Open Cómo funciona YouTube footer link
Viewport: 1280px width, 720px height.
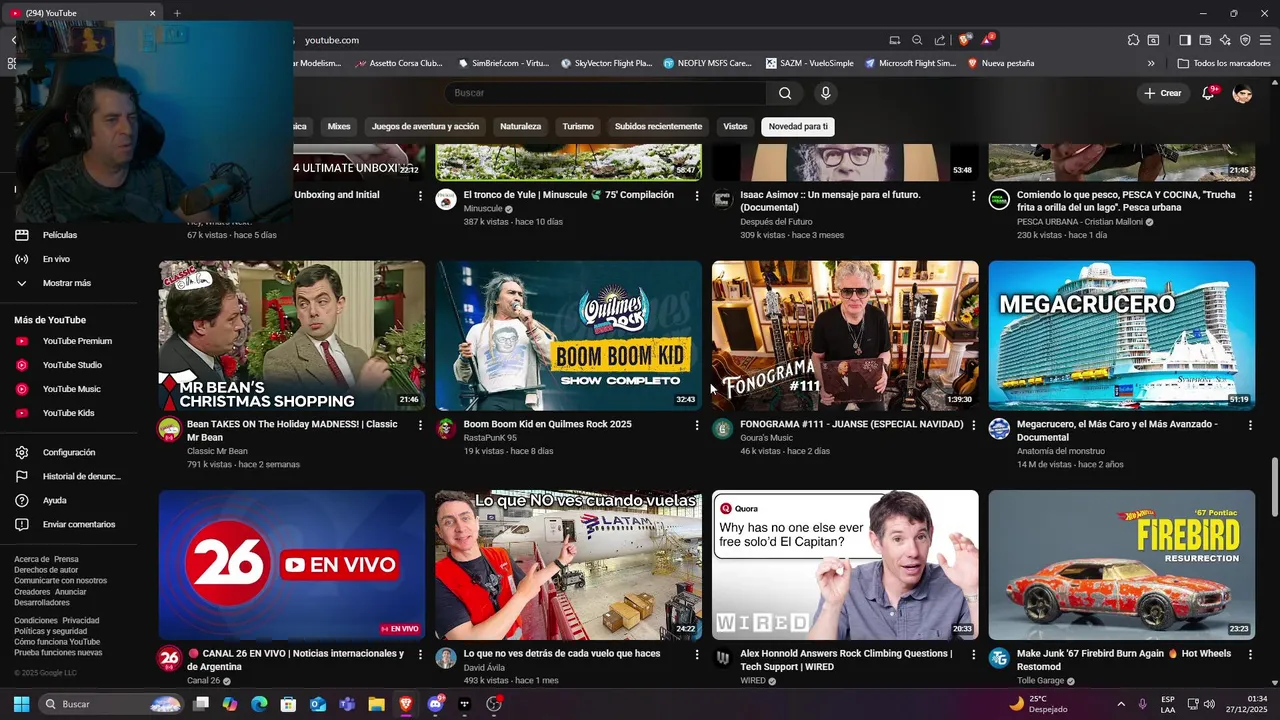pos(57,642)
